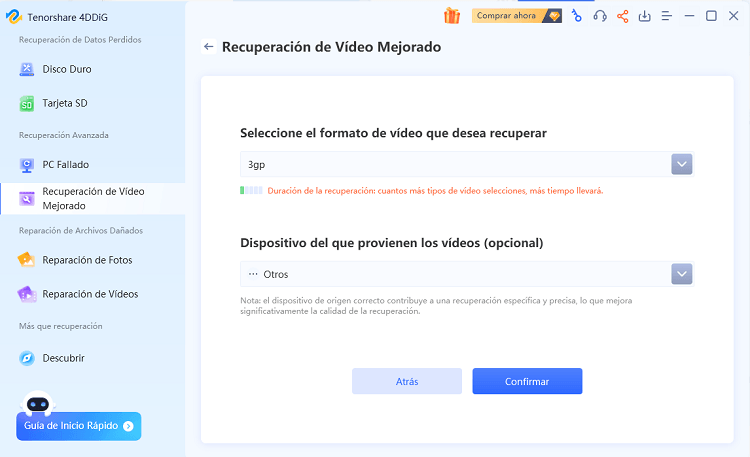
Task: Open Reparación de Fotos
Action: point(86,260)
